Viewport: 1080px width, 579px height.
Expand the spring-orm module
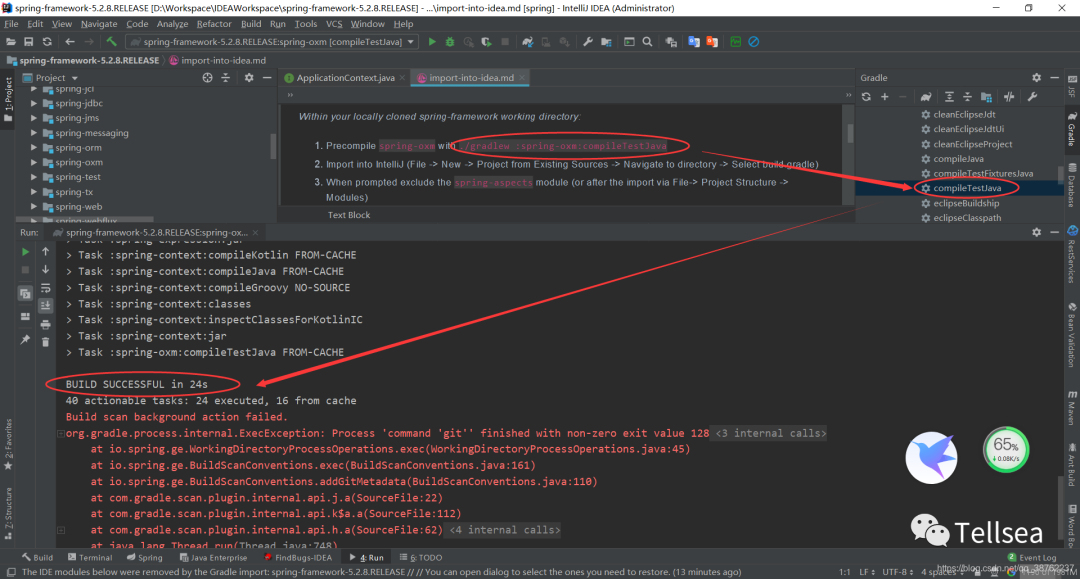(34, 147)
